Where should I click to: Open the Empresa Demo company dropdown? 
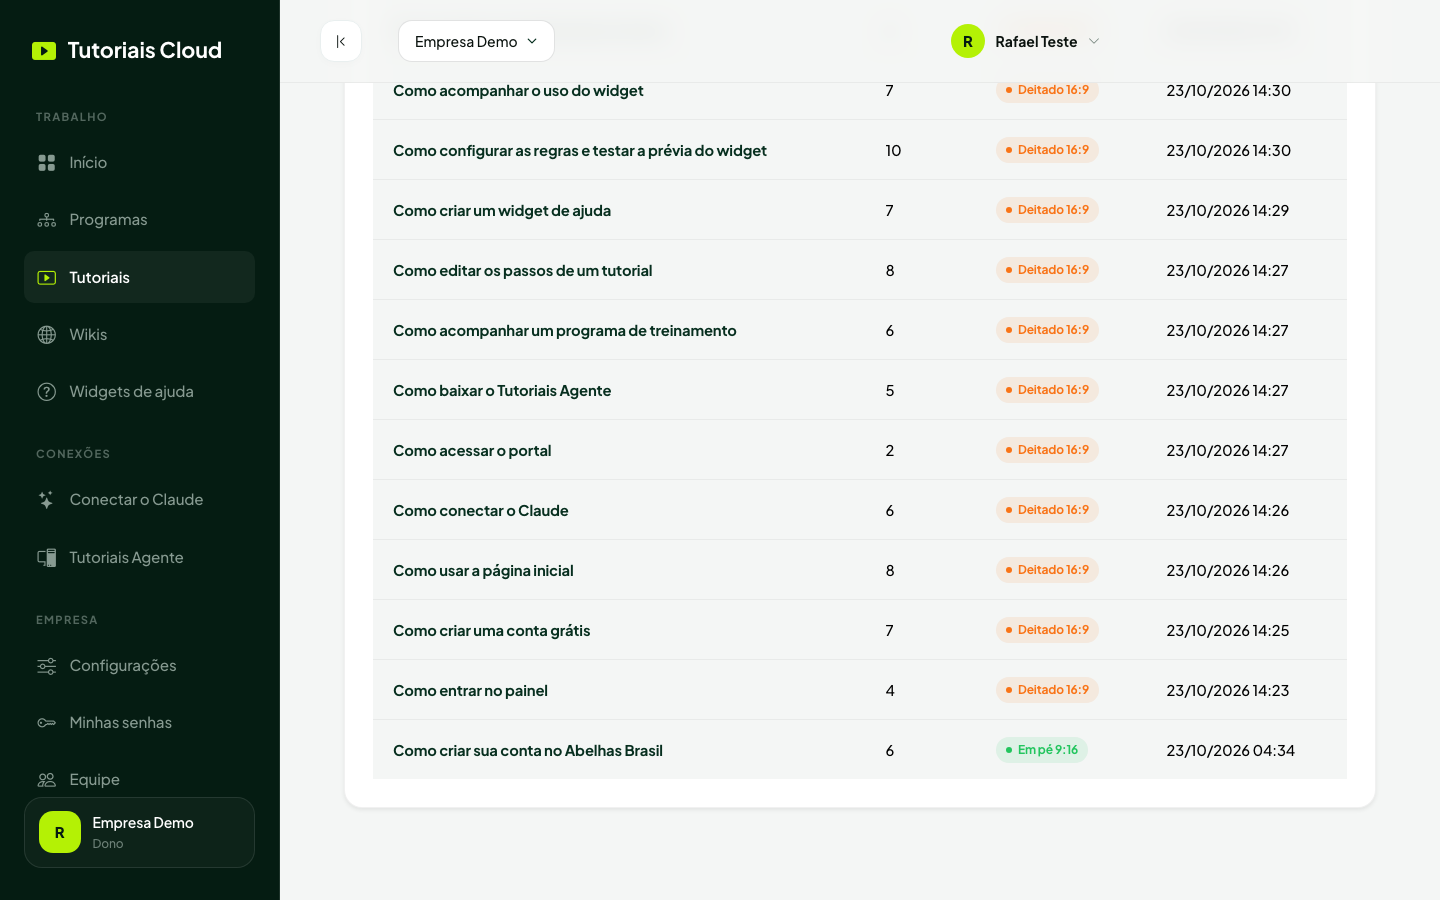click(476, 41)
